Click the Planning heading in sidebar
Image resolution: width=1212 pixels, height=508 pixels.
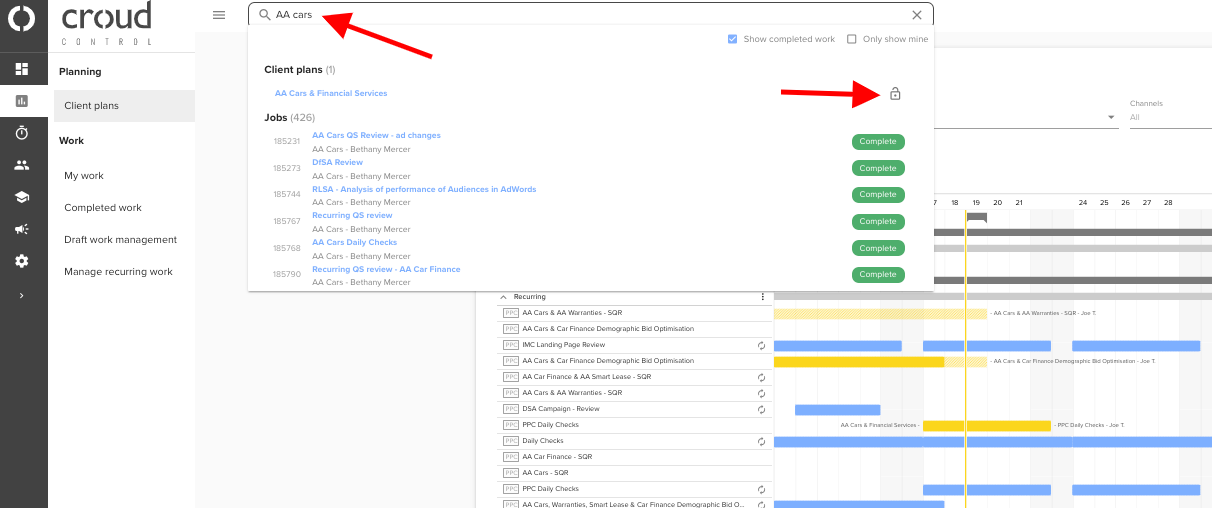click(x=80, y=72)
